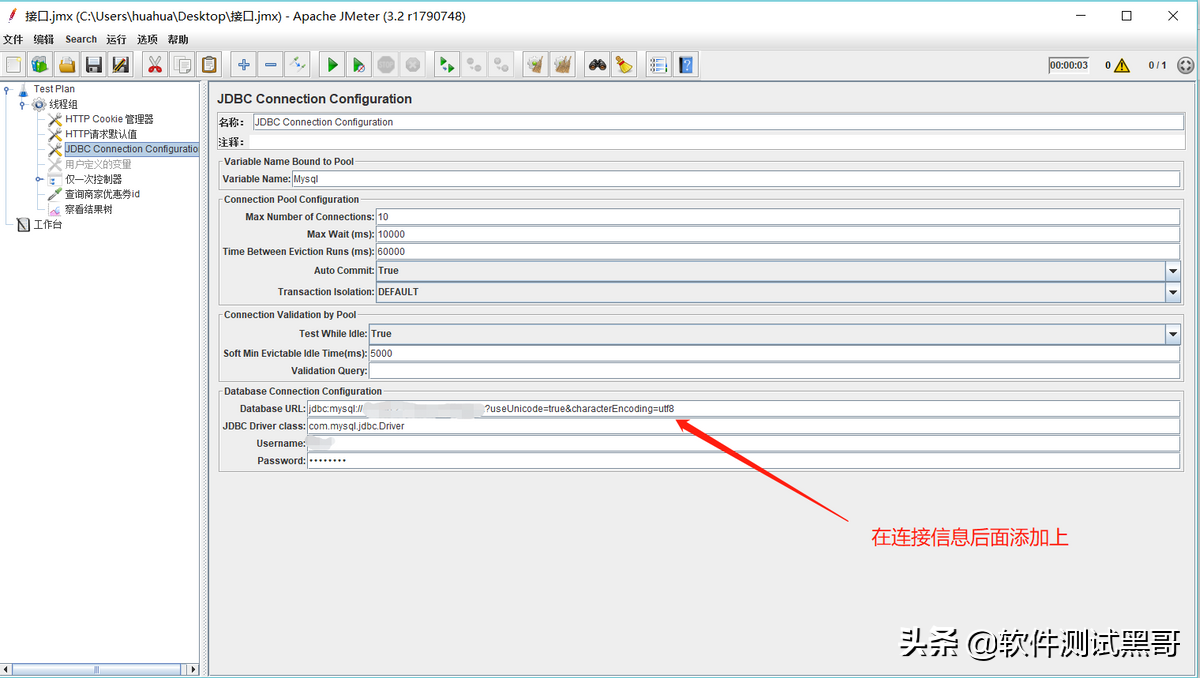Expand the 仅一次控制器 tree node handle

tap(39, 179)
